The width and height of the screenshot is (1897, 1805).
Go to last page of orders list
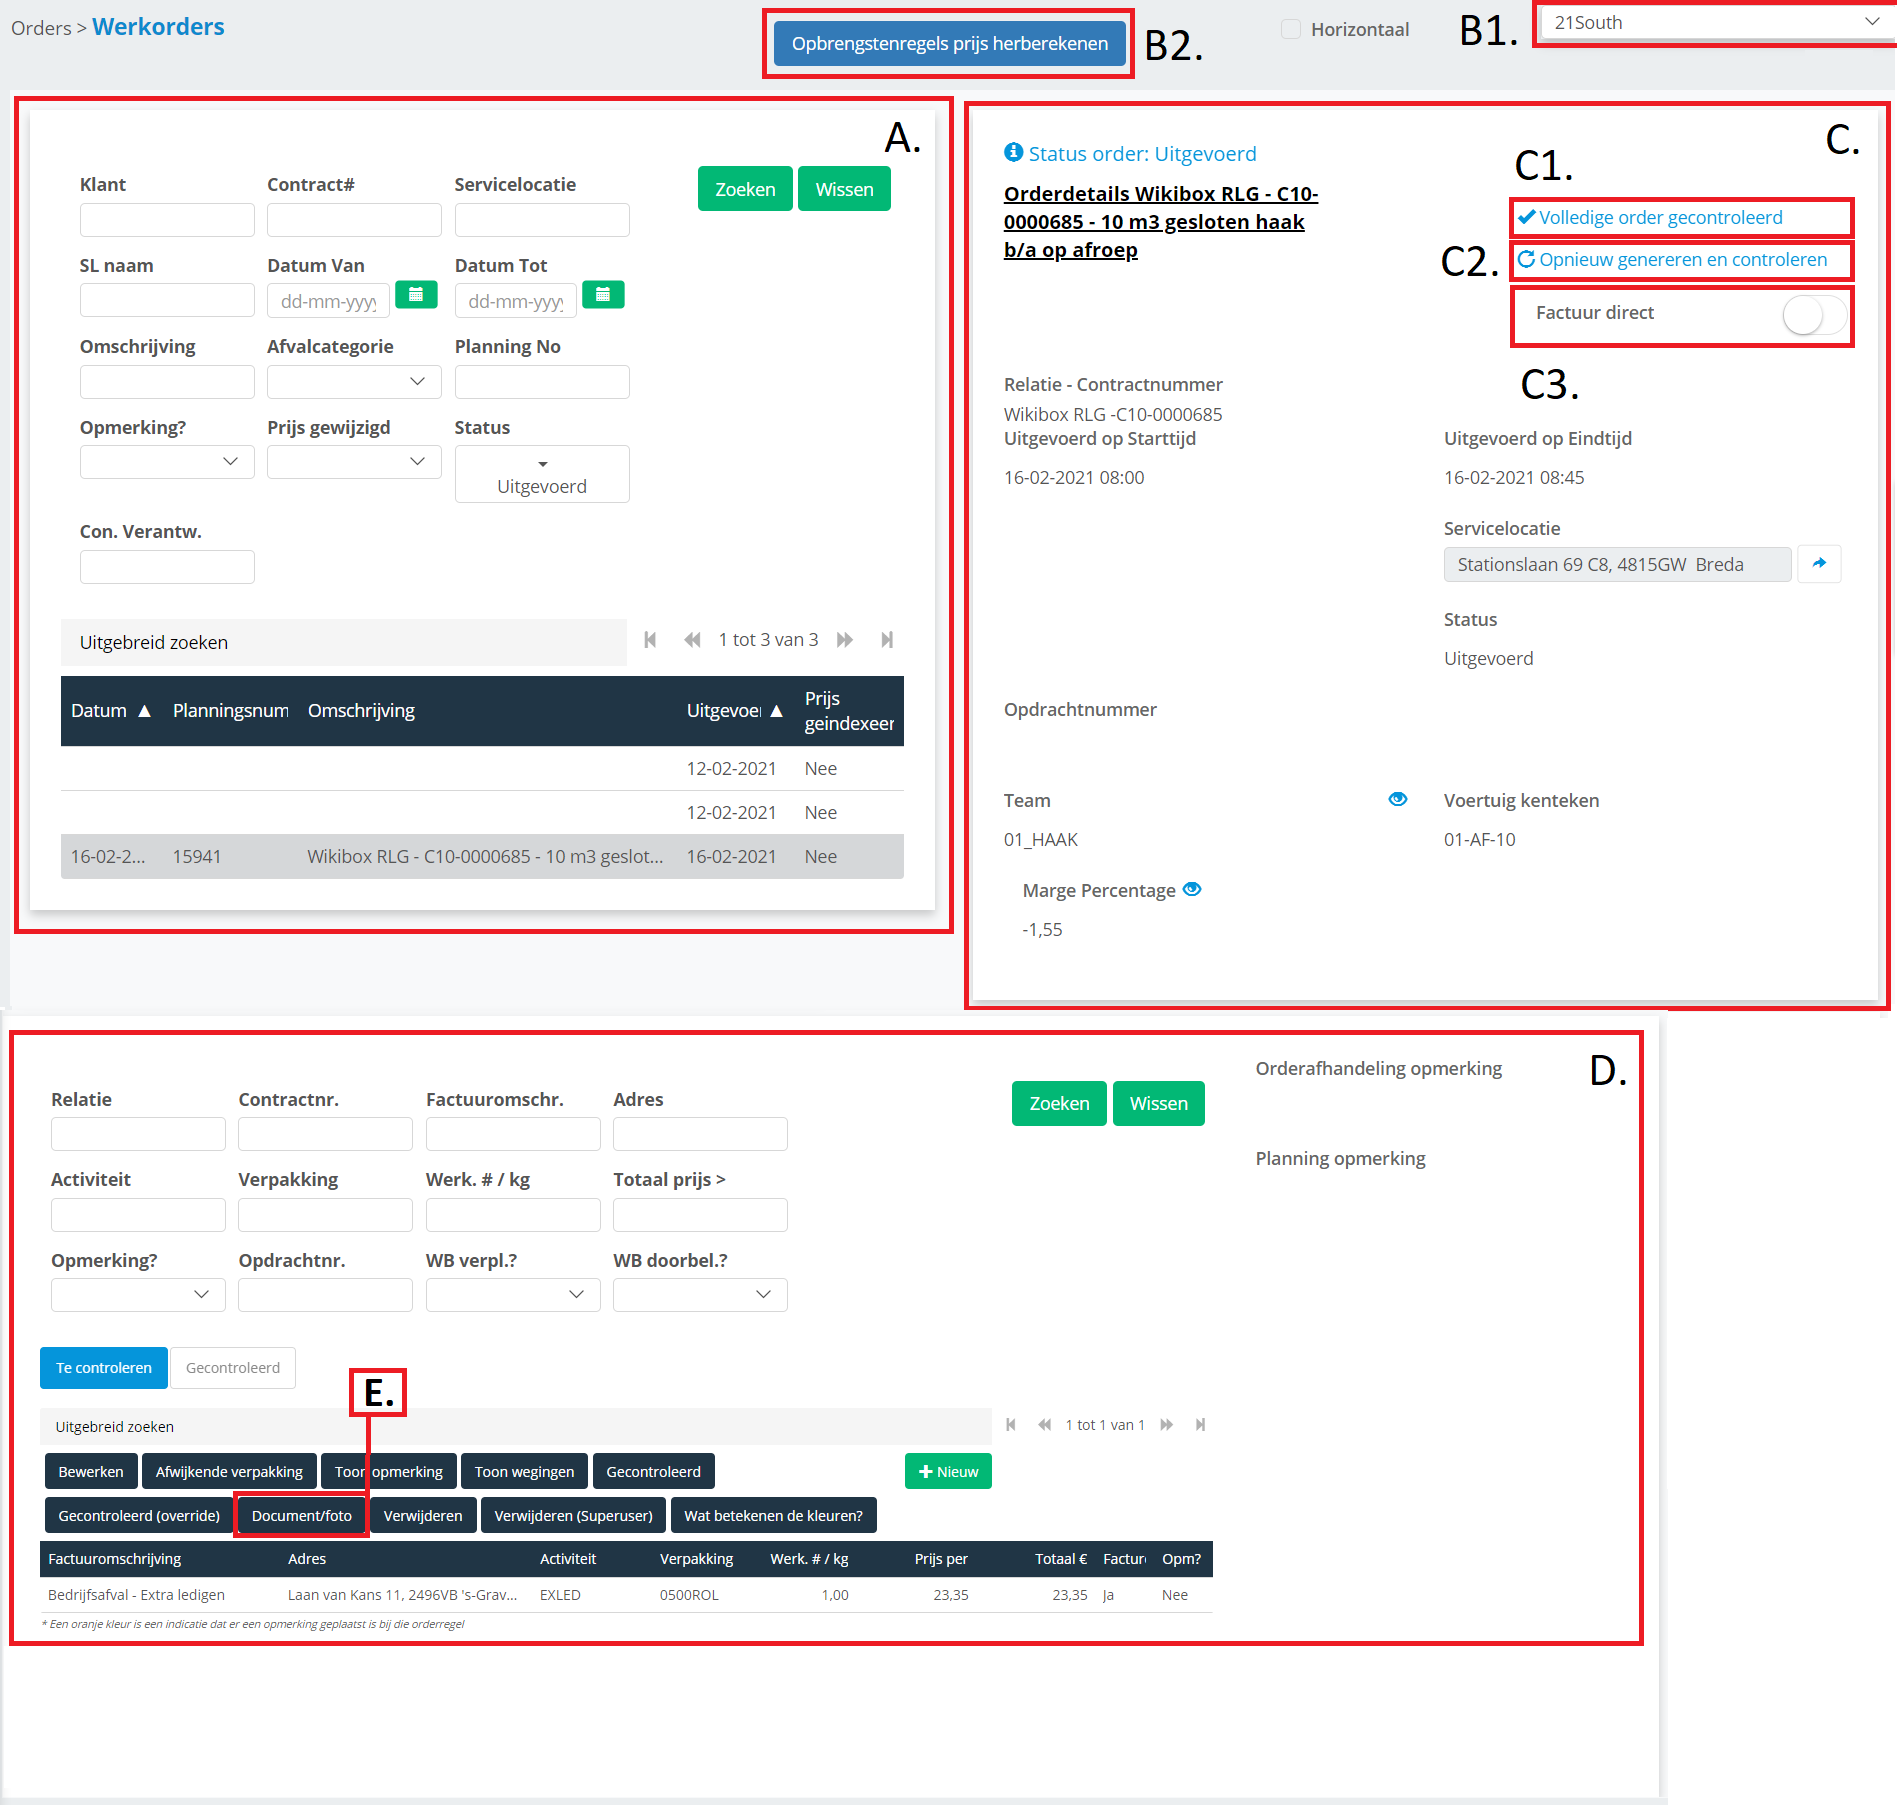(x=887, y=640)
